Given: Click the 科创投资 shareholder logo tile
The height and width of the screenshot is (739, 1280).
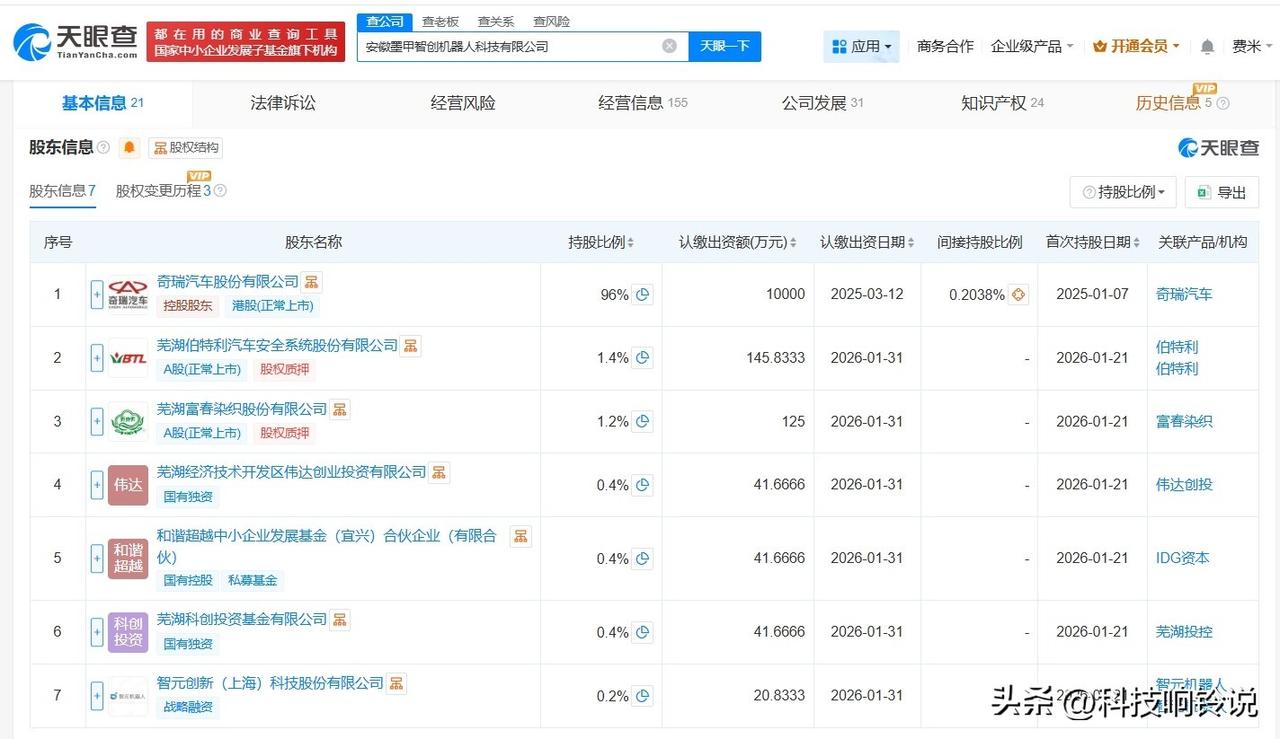Looking at the screenshot, I should 128,632.
